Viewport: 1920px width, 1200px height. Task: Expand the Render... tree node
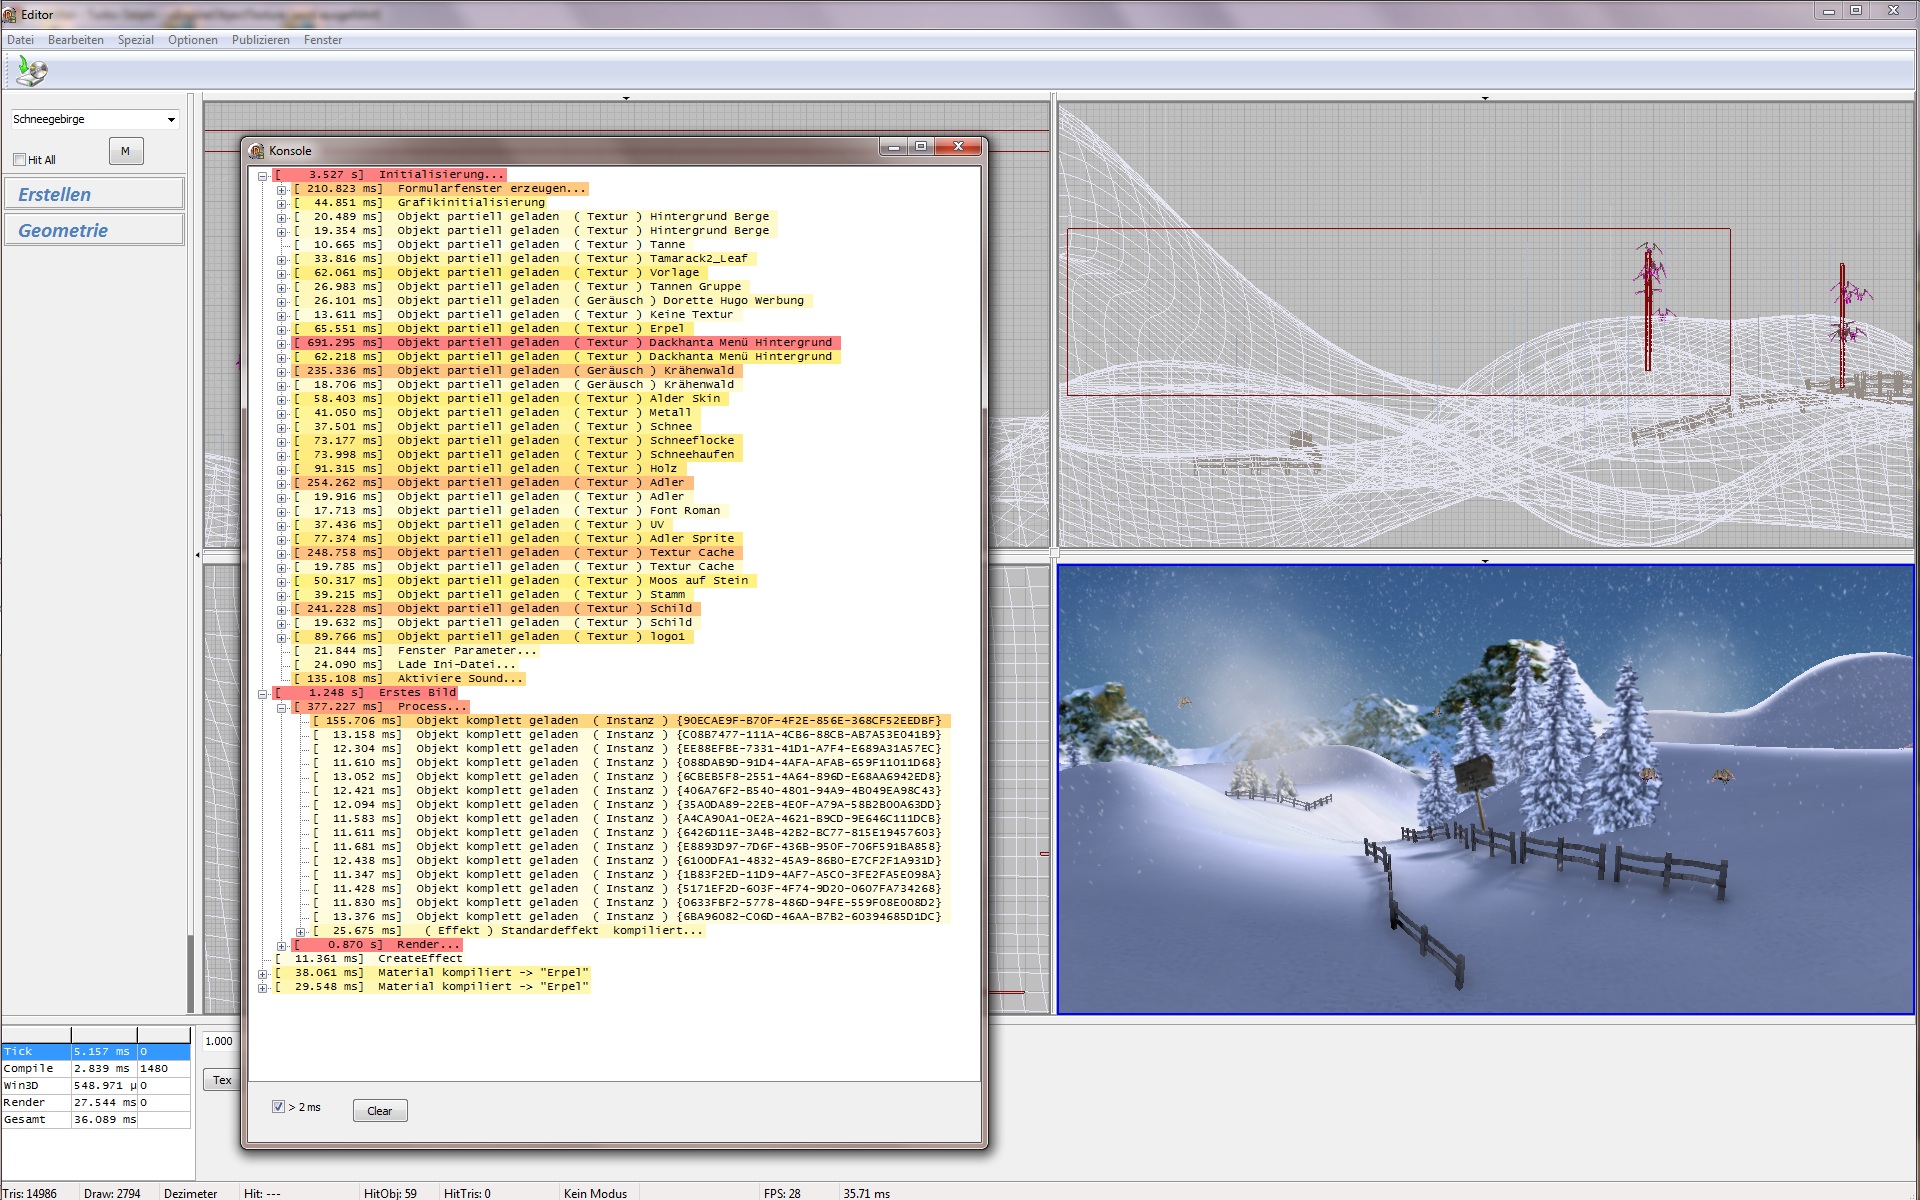[282, 945]
